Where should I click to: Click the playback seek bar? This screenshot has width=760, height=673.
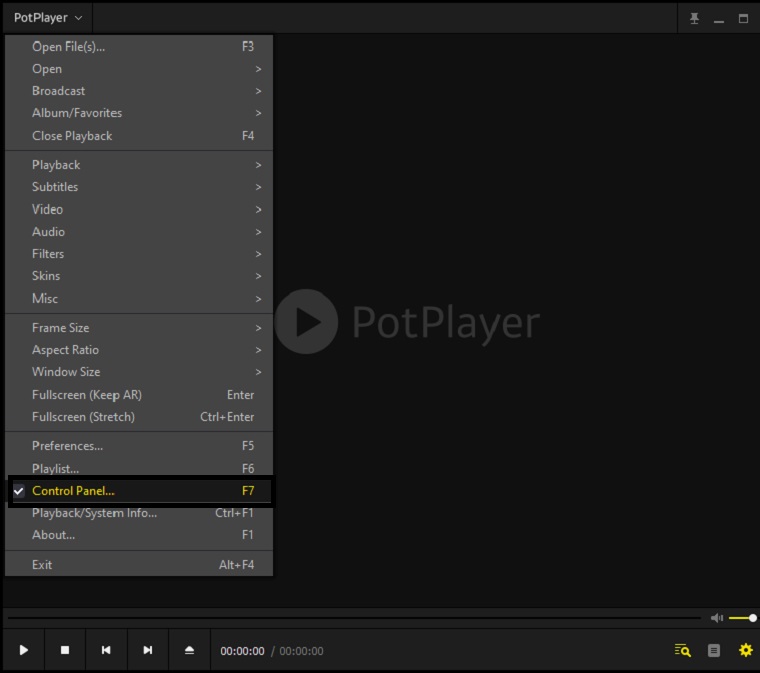coord(354,618)
